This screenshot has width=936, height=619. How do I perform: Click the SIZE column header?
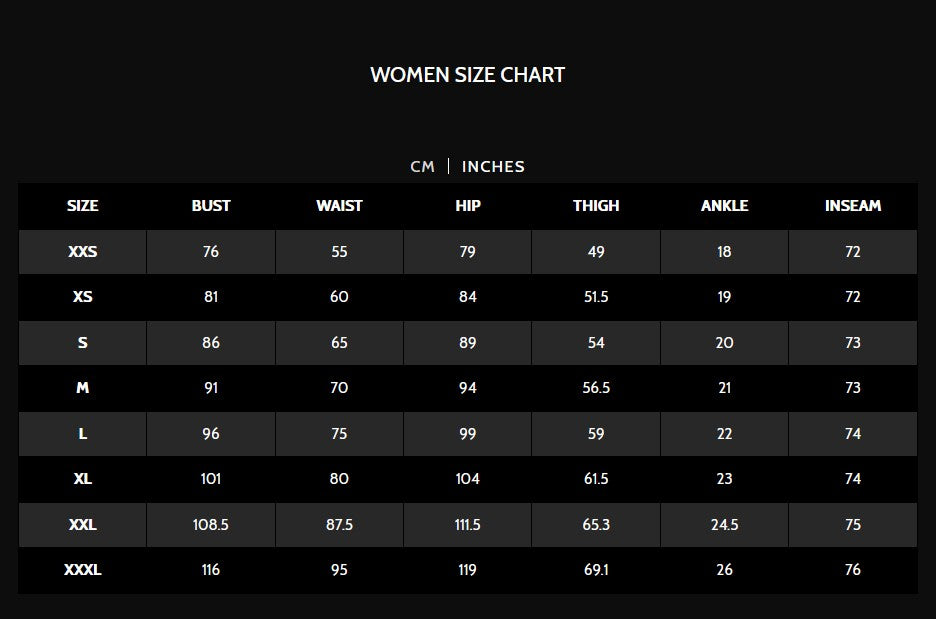click(83, 206)
